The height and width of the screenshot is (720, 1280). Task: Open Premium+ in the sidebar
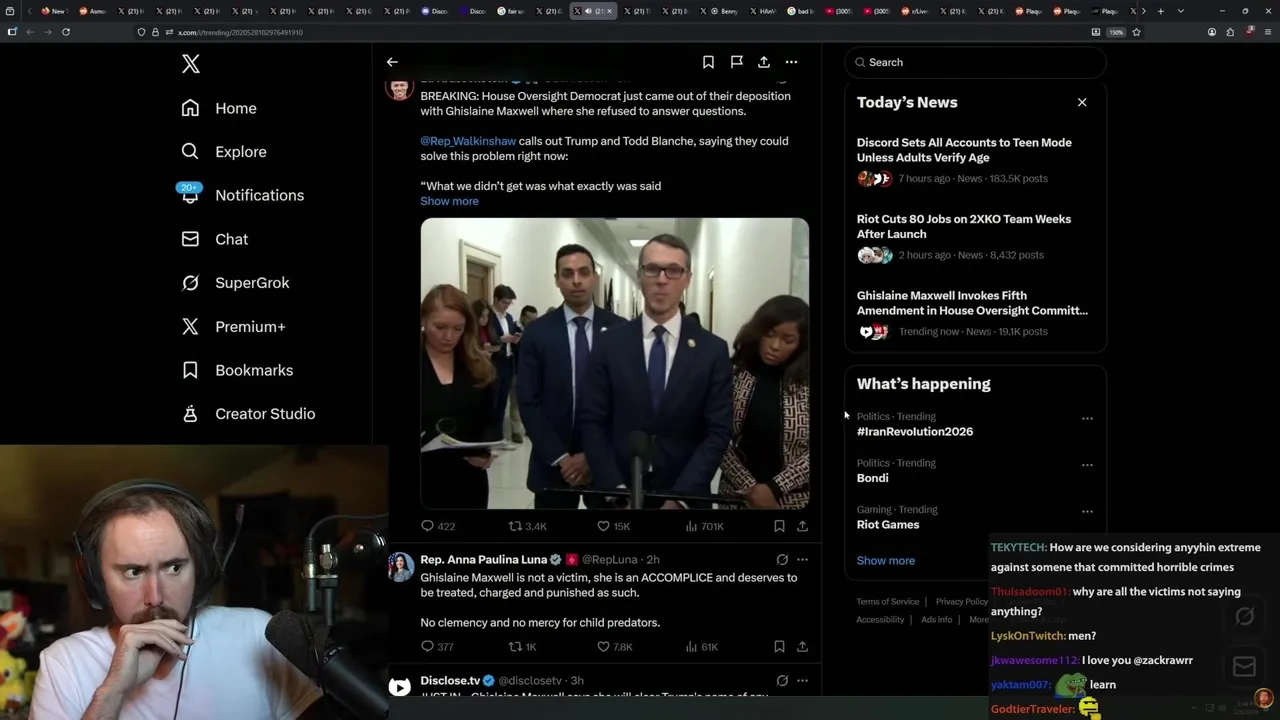point(233,327)
